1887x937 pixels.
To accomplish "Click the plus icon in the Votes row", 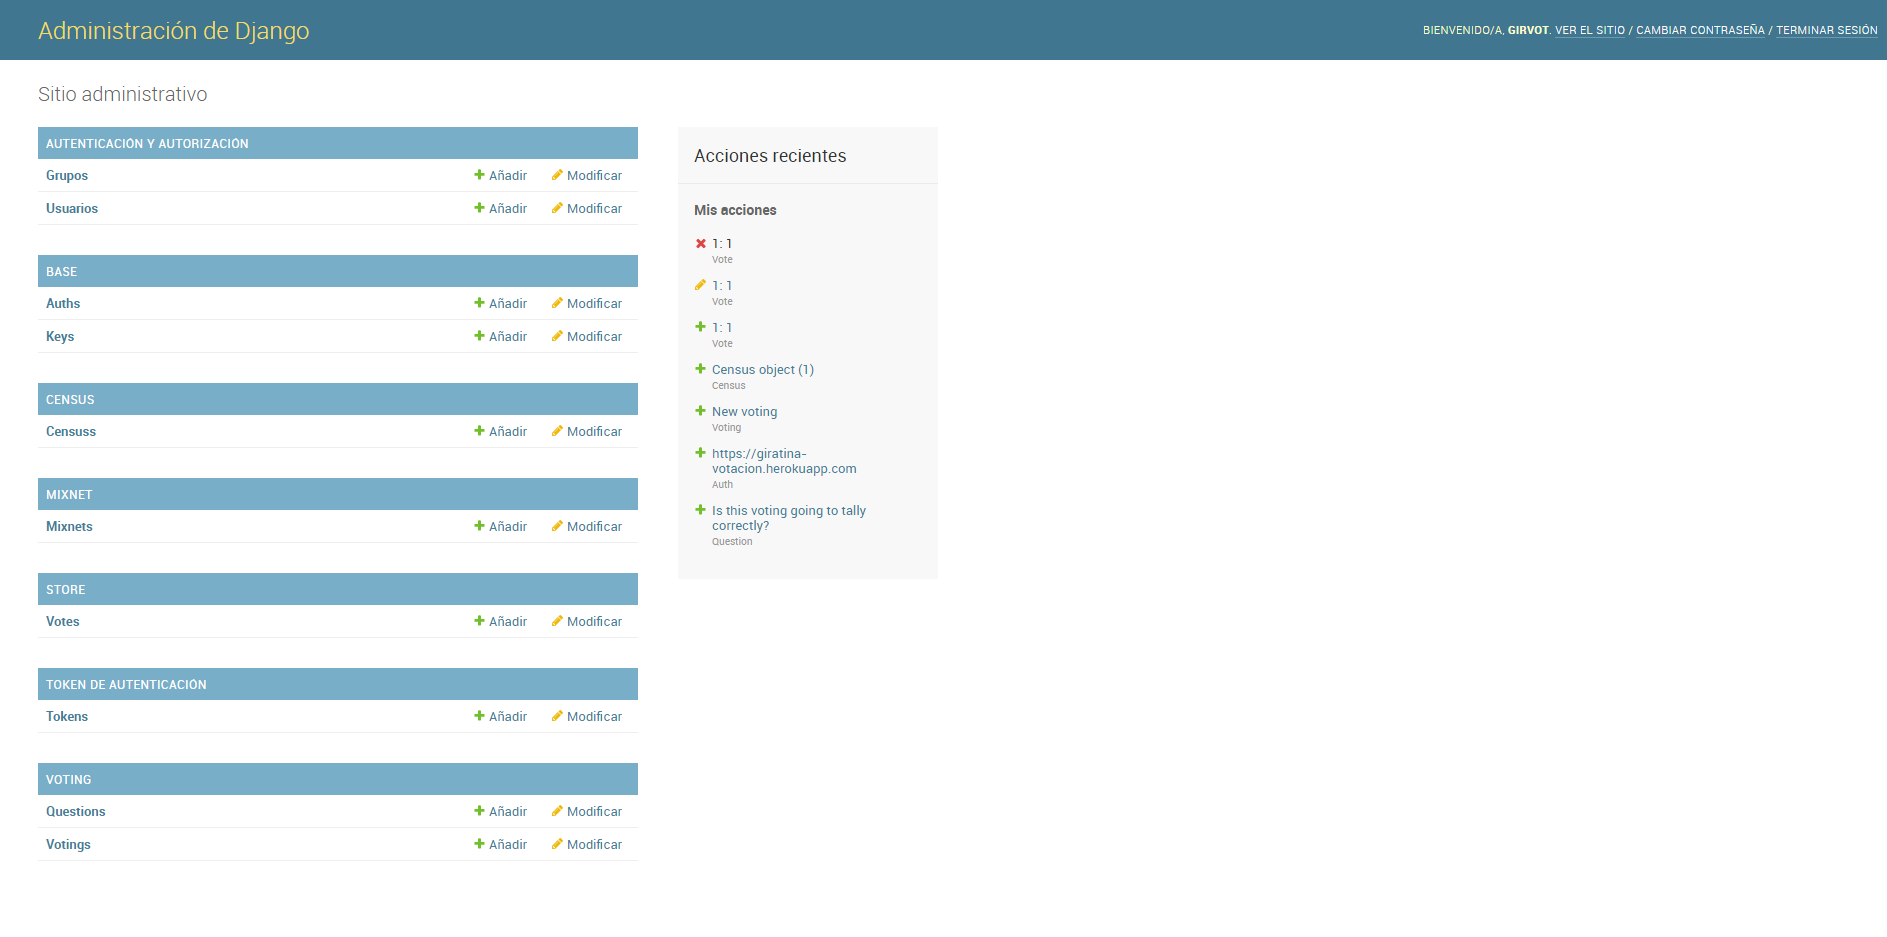I will (479, 621).
